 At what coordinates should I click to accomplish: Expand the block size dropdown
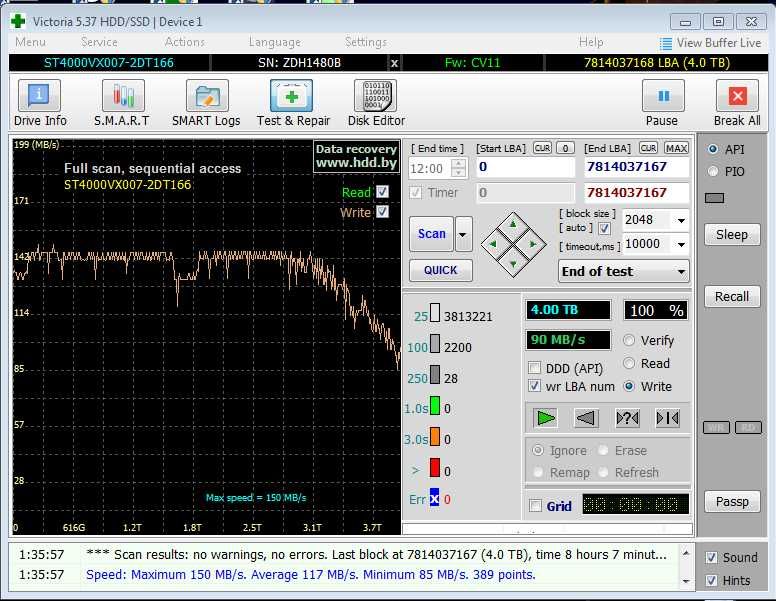click(x=680, y=220)
